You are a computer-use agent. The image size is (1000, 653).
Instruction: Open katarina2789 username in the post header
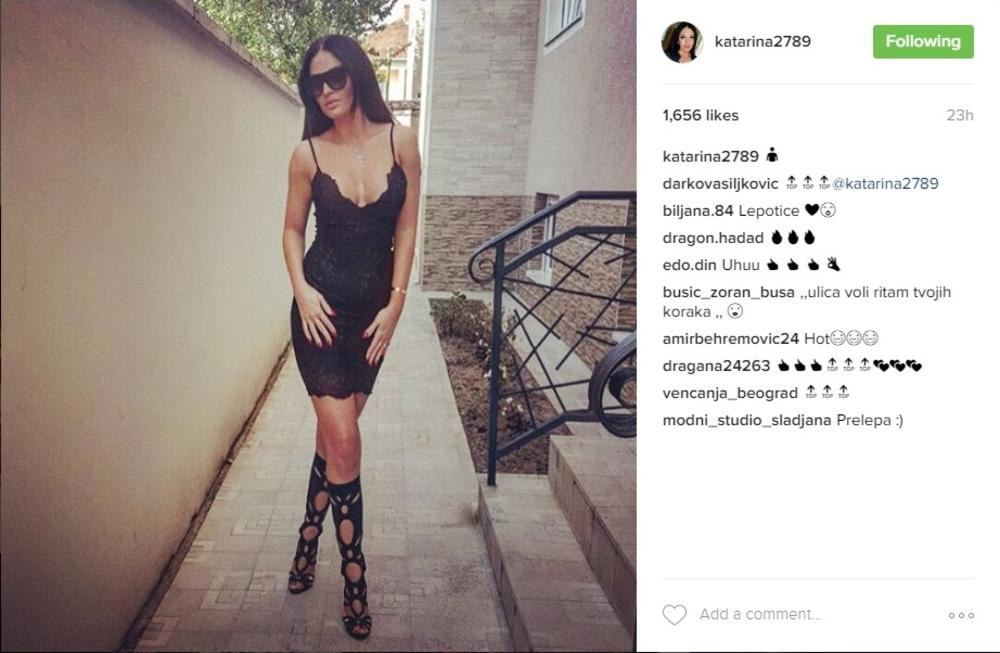(763, 41)
